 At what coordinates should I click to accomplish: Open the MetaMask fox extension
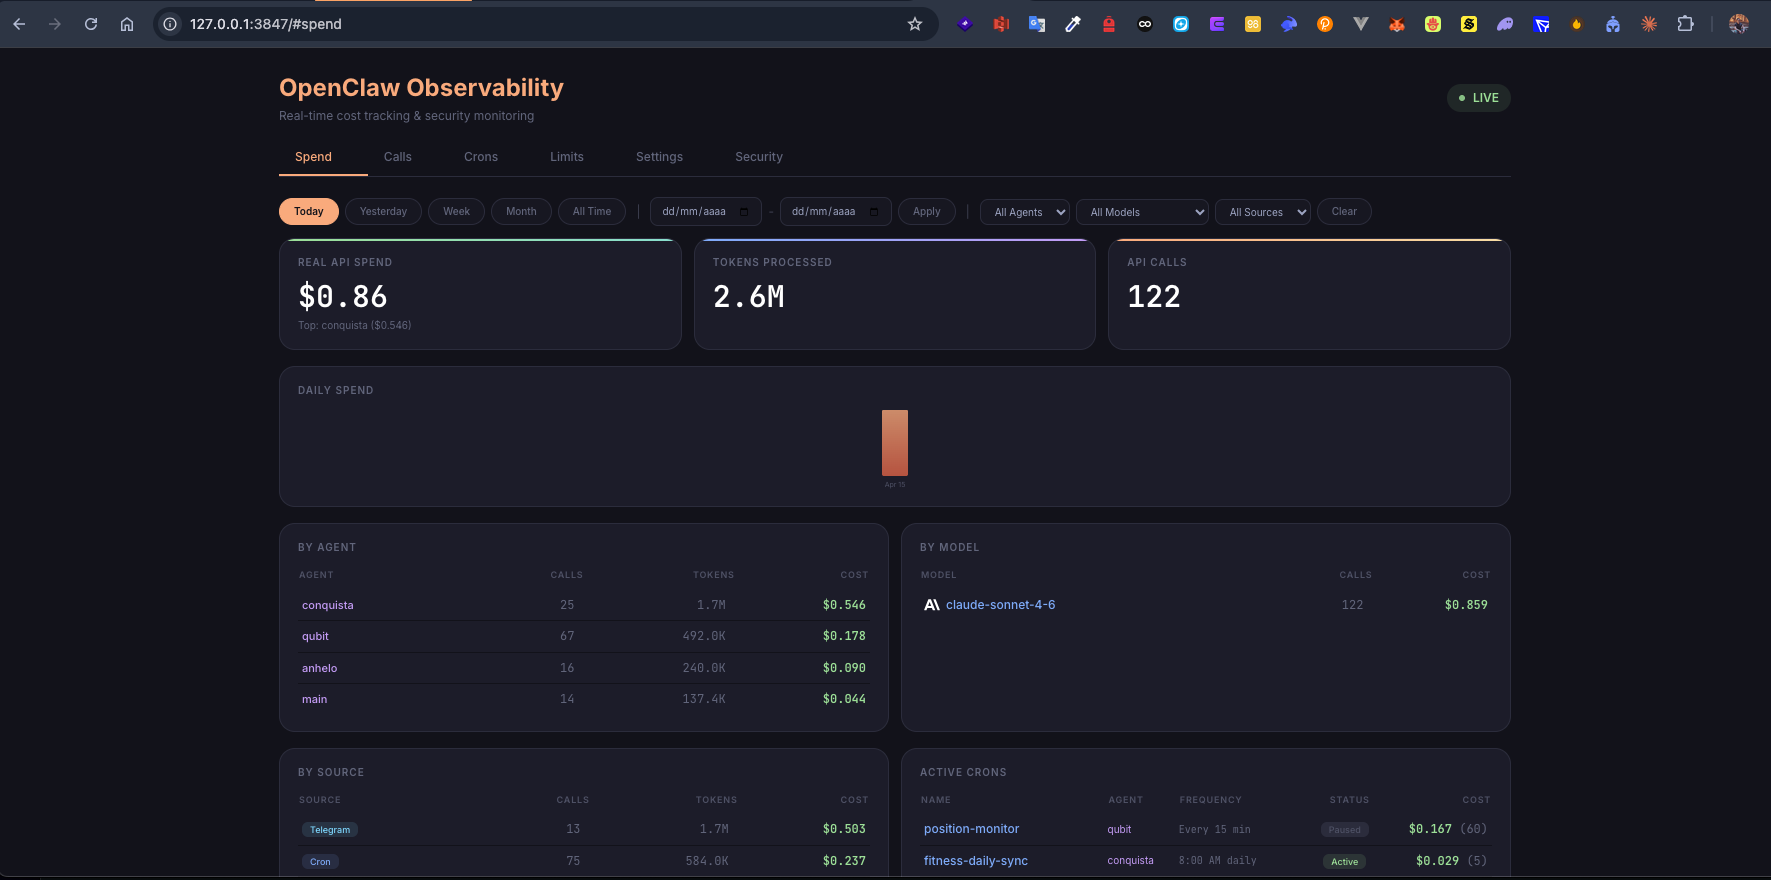pos(1397,24)
